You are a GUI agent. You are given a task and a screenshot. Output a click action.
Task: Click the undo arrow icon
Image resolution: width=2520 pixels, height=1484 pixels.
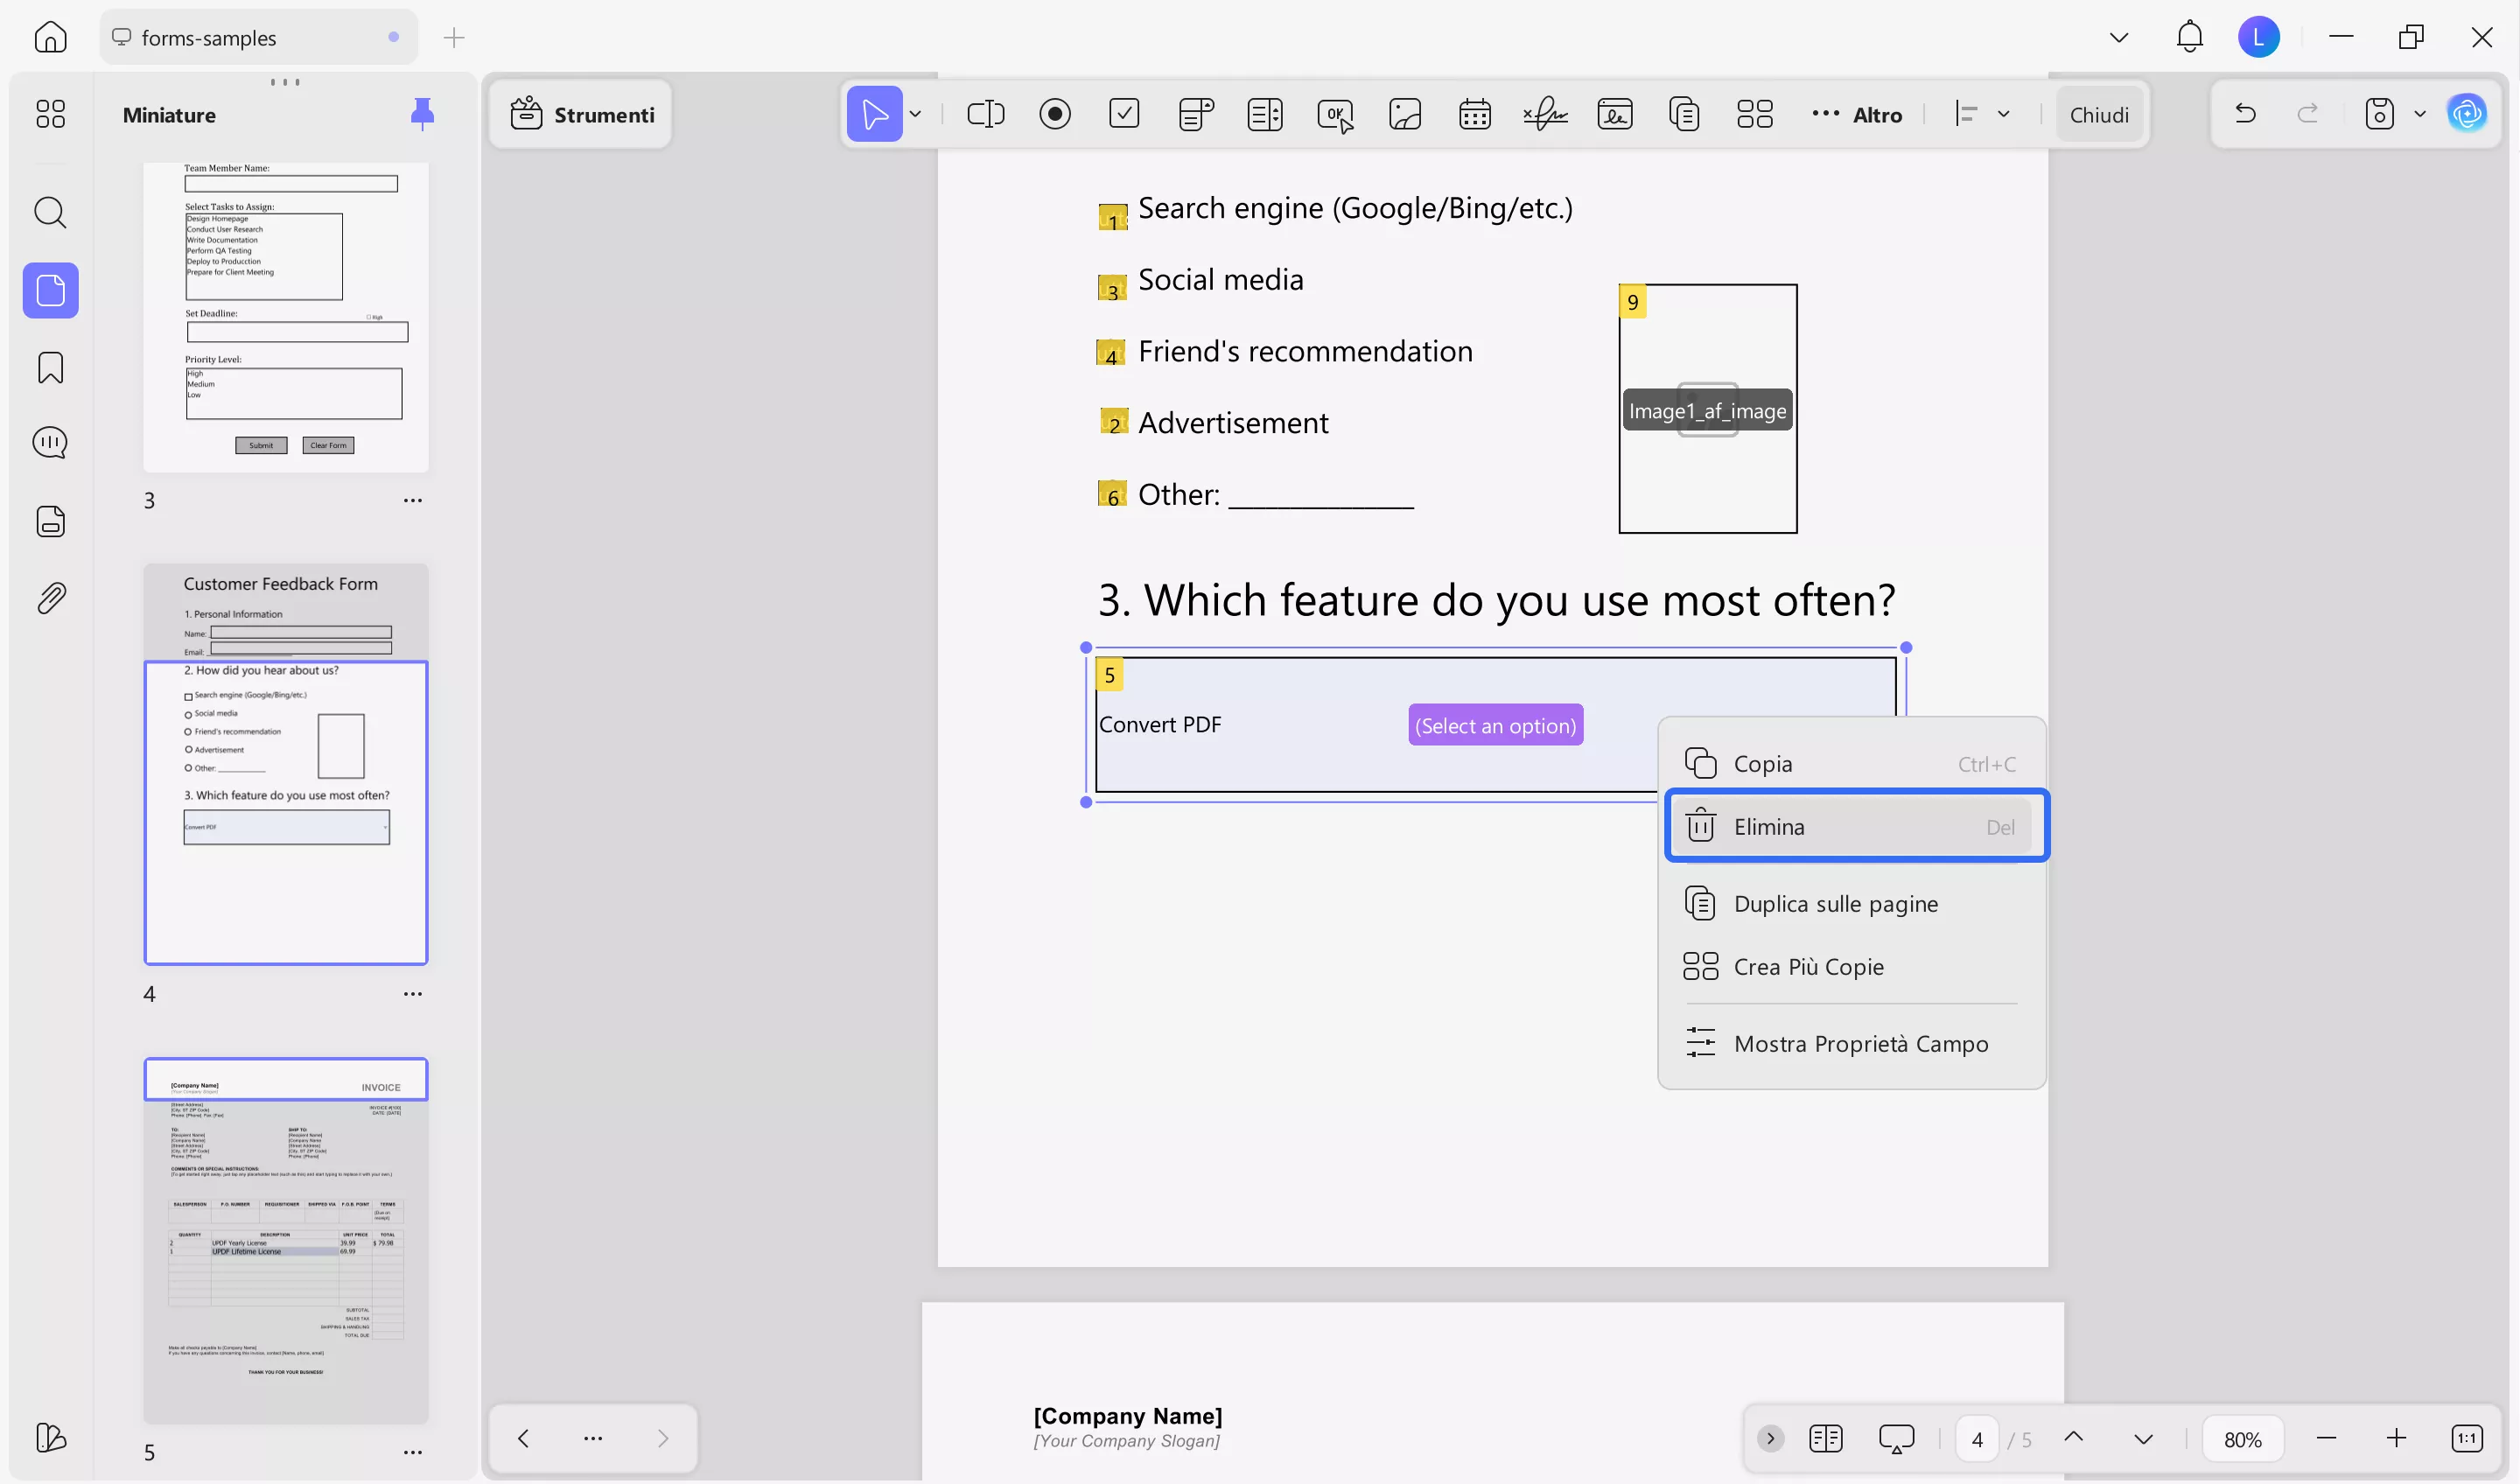click(2245, 114)
